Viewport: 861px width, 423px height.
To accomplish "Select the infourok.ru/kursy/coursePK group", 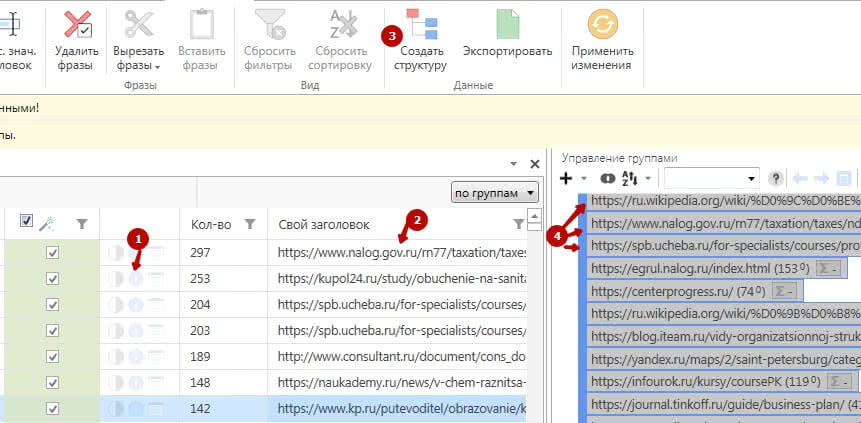I will (722, 381).
